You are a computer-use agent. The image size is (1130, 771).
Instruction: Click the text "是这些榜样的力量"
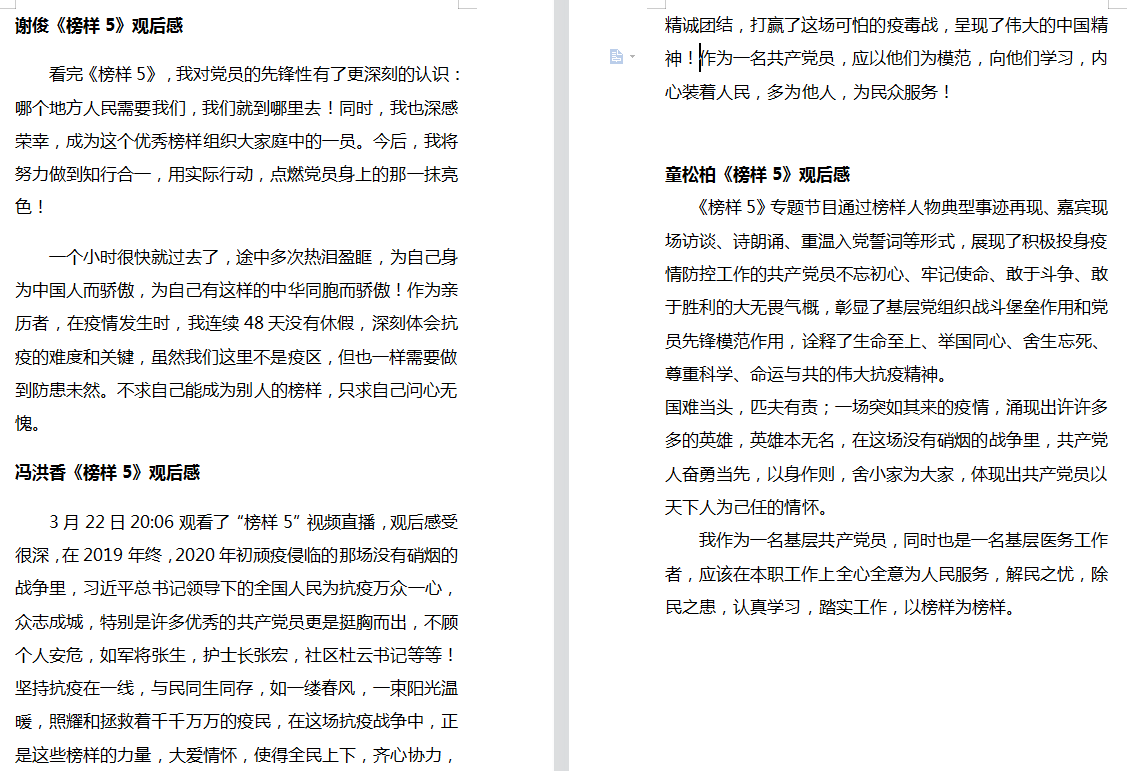coord(83,755)
